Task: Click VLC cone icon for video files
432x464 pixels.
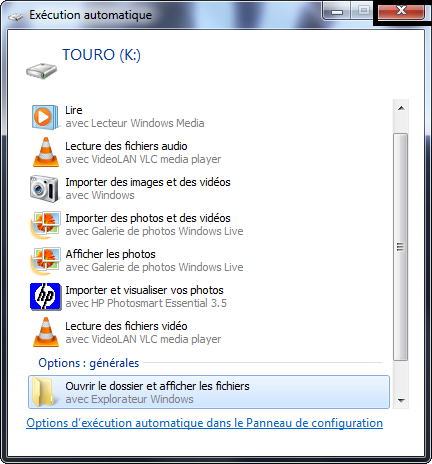Action: click(46, 332)
